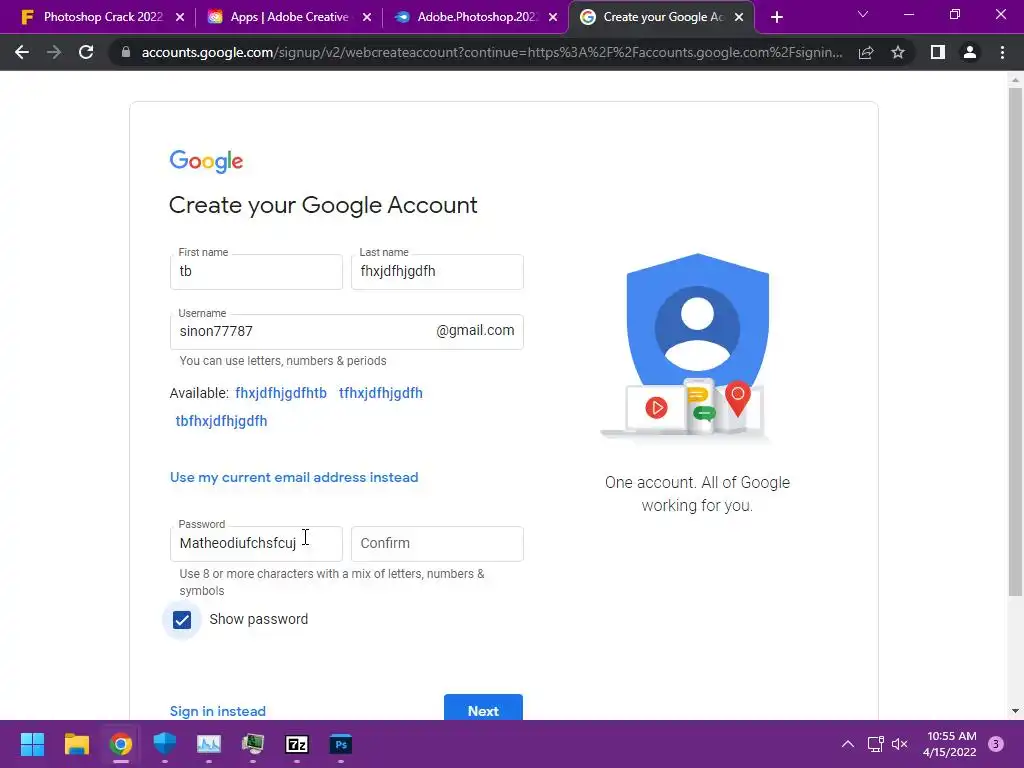Open File Explorer from taskbar

tap(76, 744)
